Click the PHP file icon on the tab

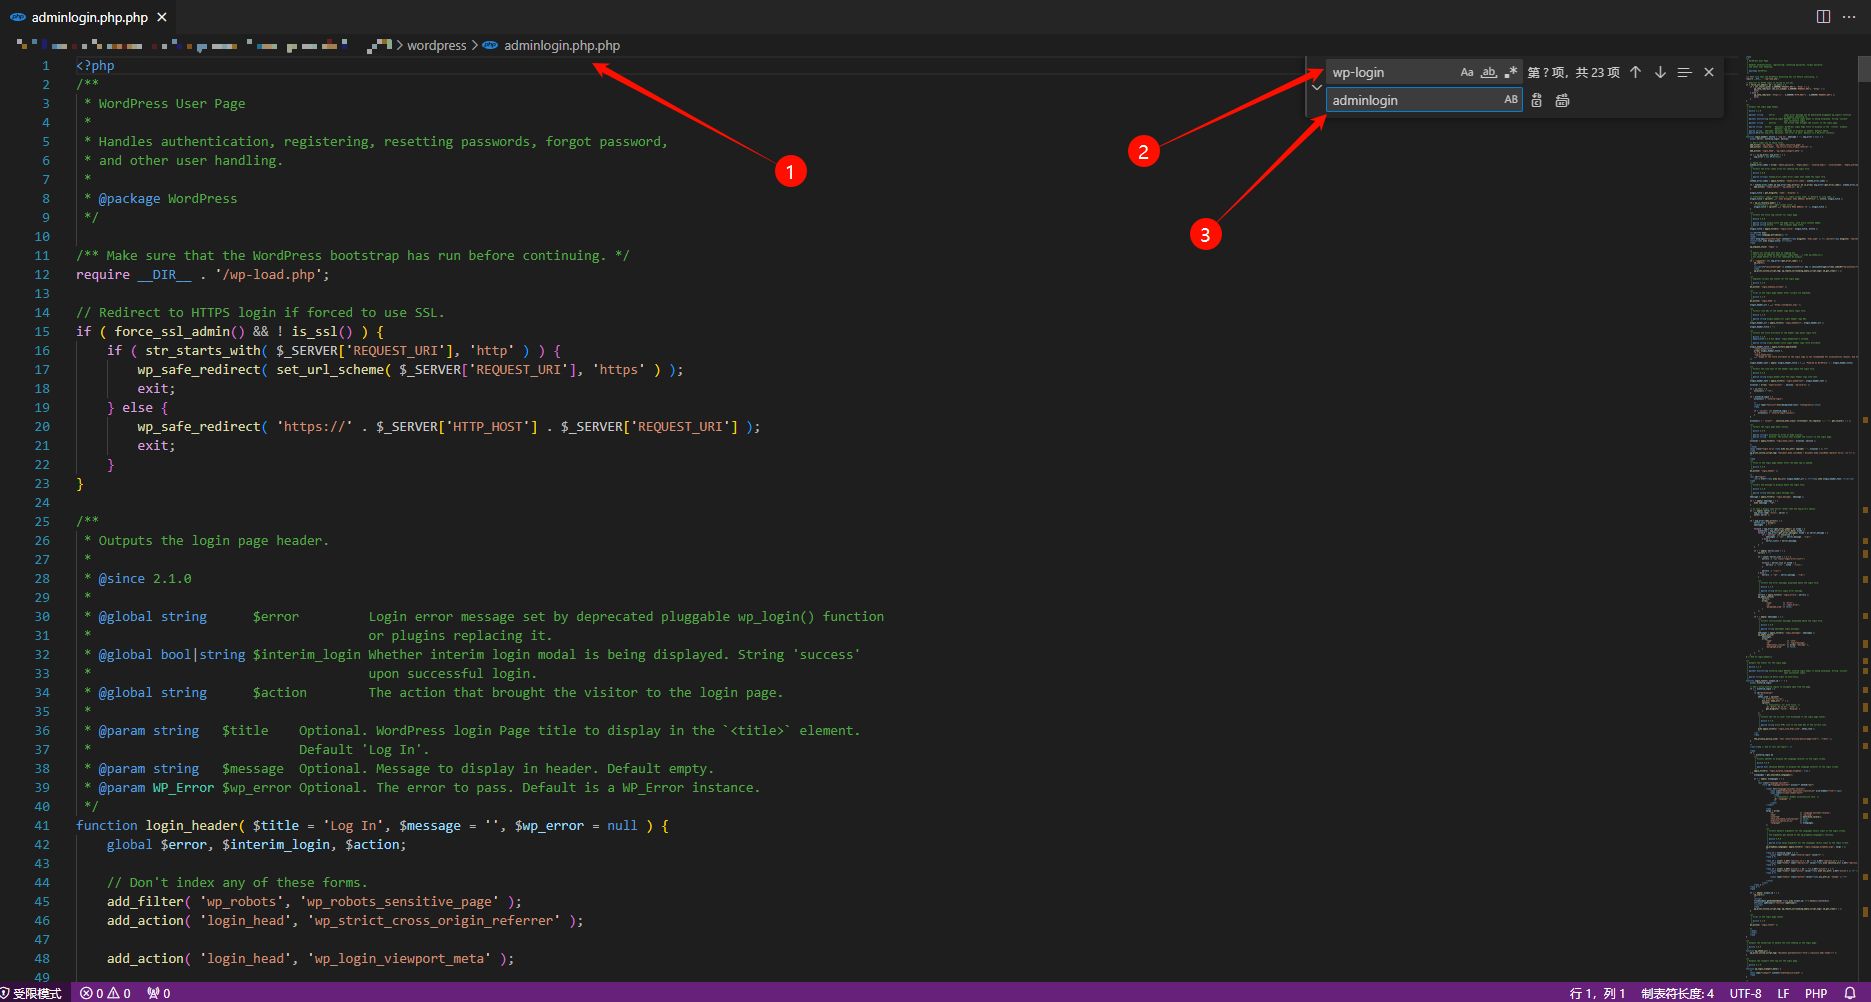pos(18,17)
